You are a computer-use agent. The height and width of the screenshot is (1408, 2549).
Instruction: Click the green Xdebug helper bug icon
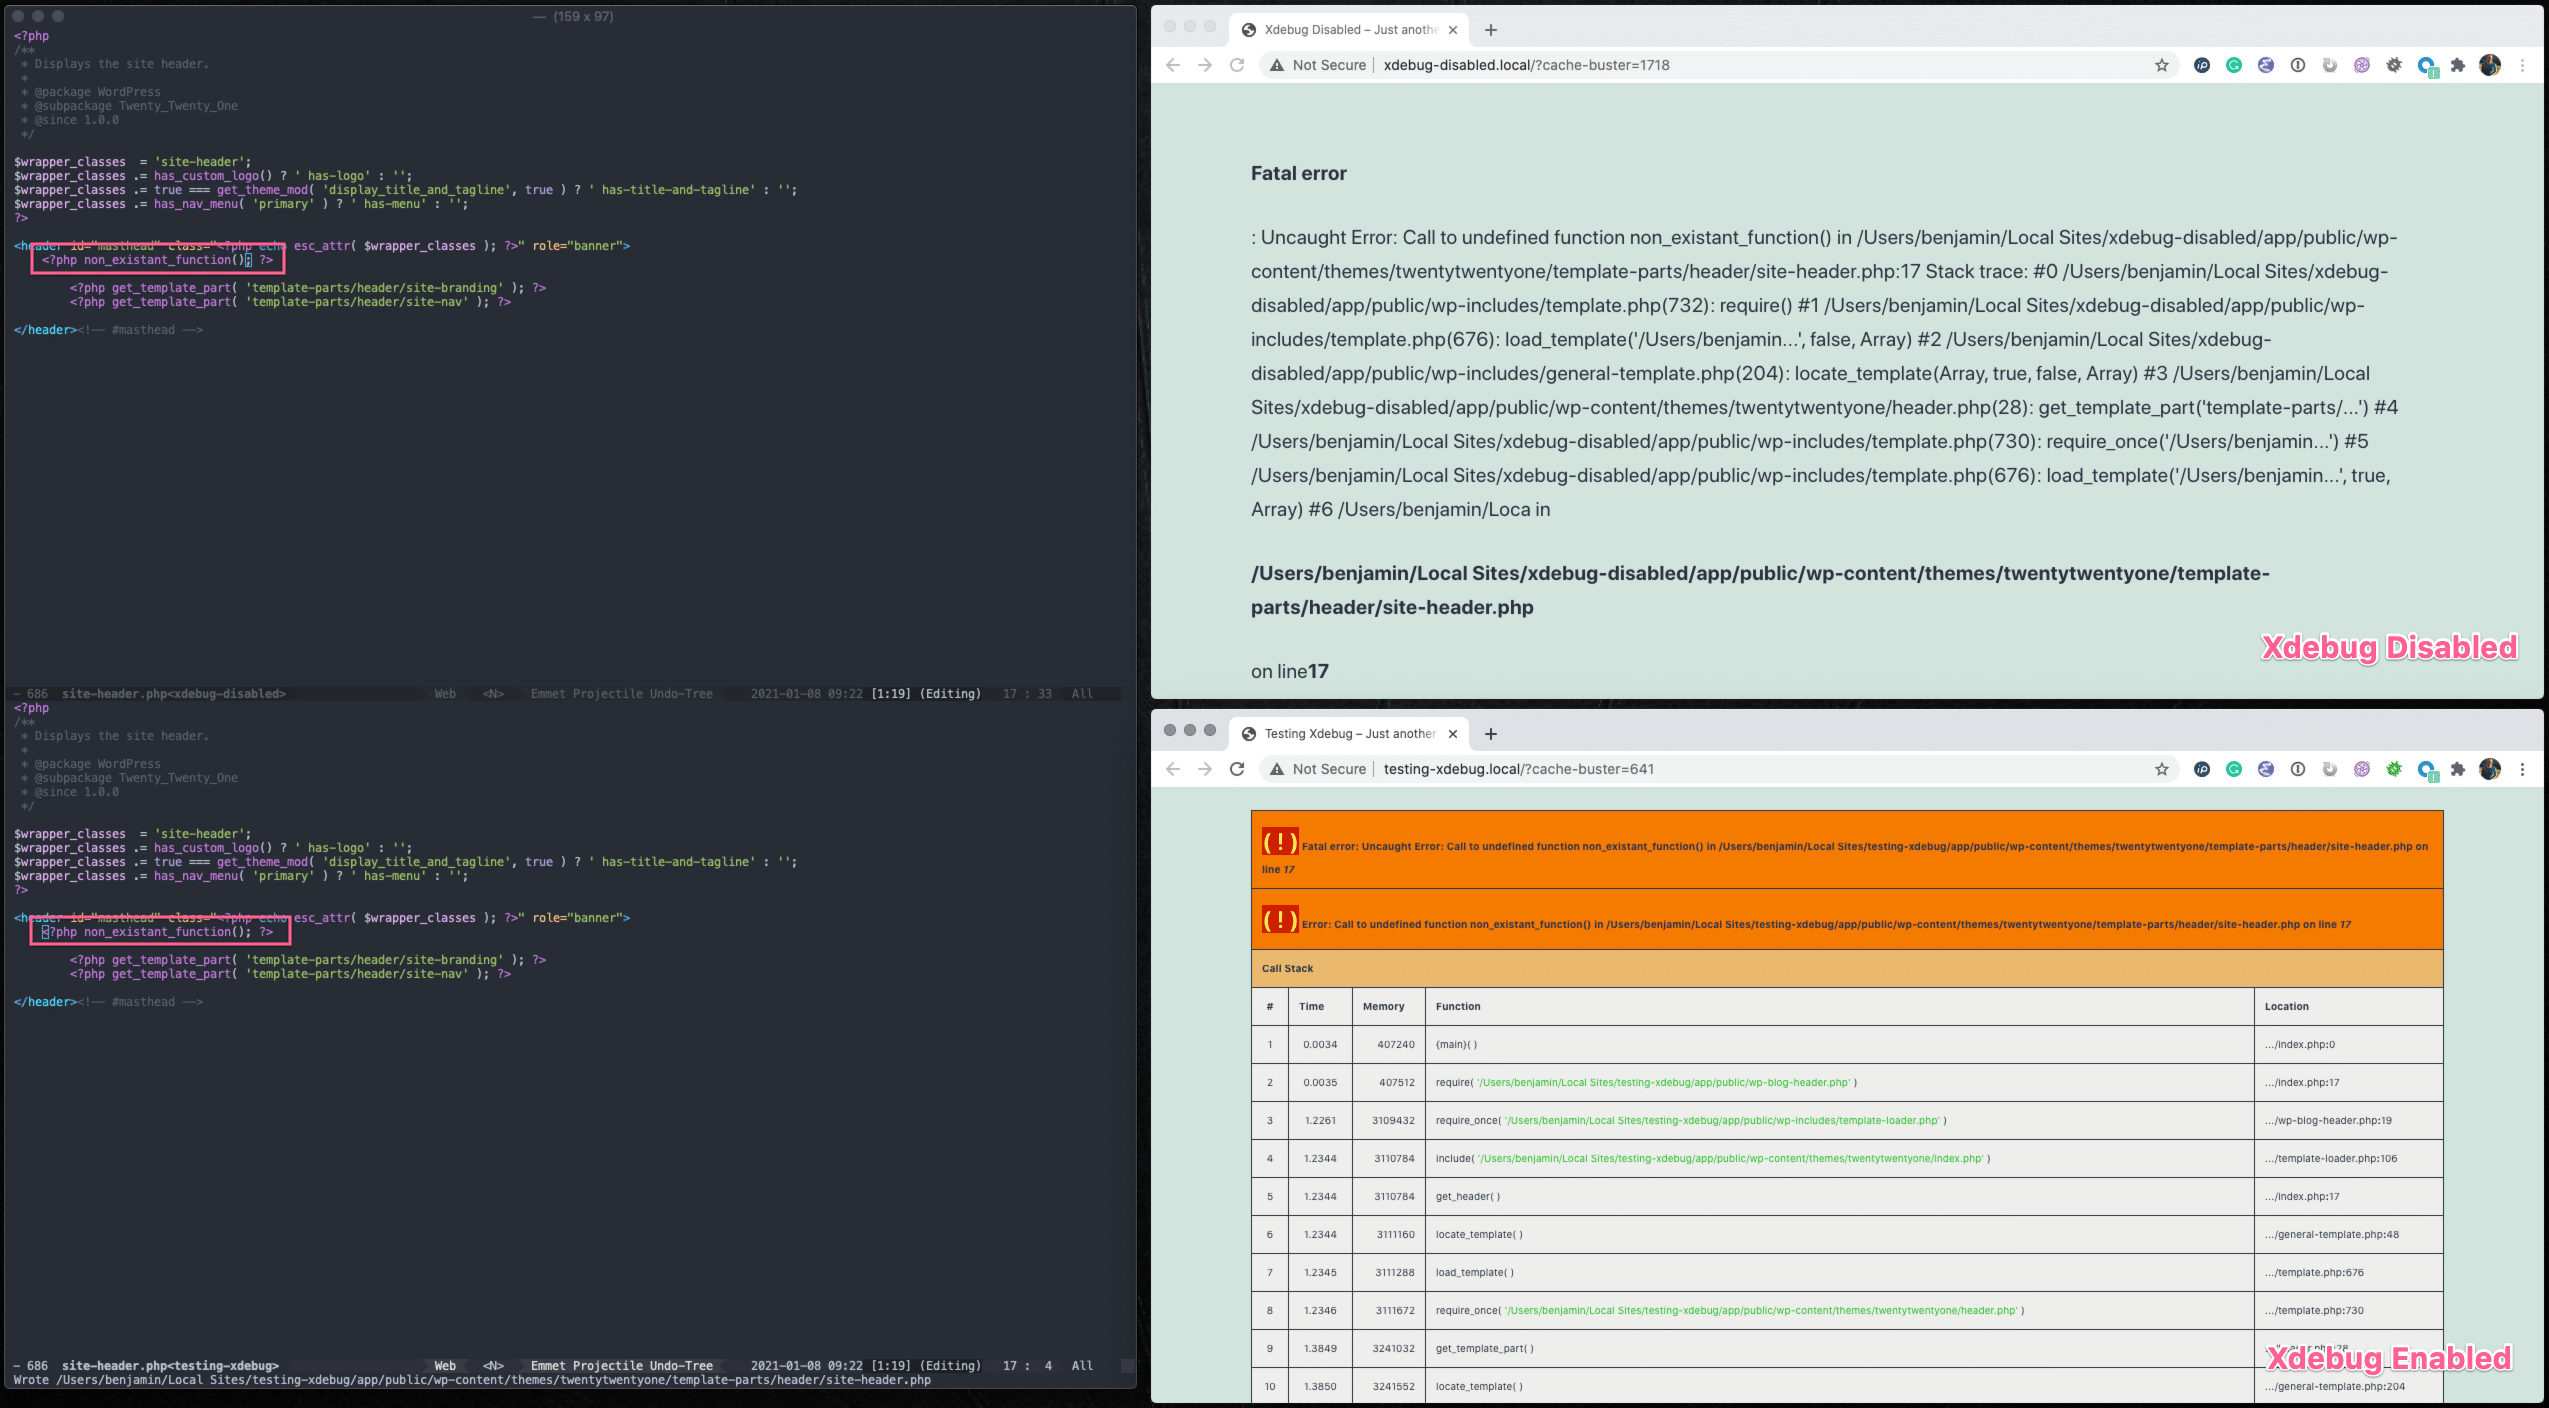pos(2393,769)
